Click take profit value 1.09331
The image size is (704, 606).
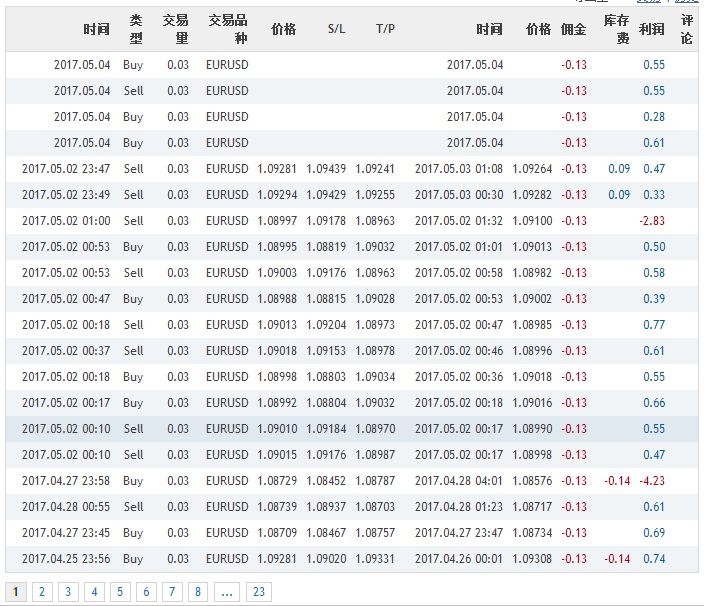(375, 559)
